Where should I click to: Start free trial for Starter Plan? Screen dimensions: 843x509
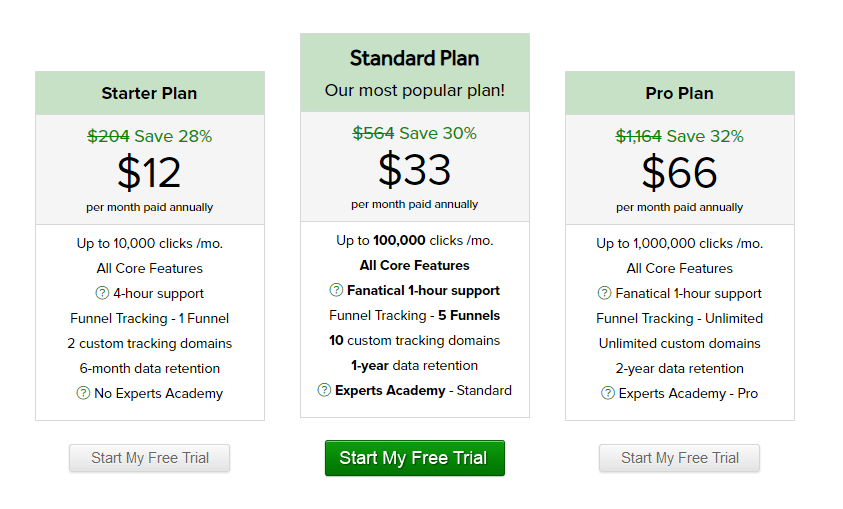click(x=150, y=458)
